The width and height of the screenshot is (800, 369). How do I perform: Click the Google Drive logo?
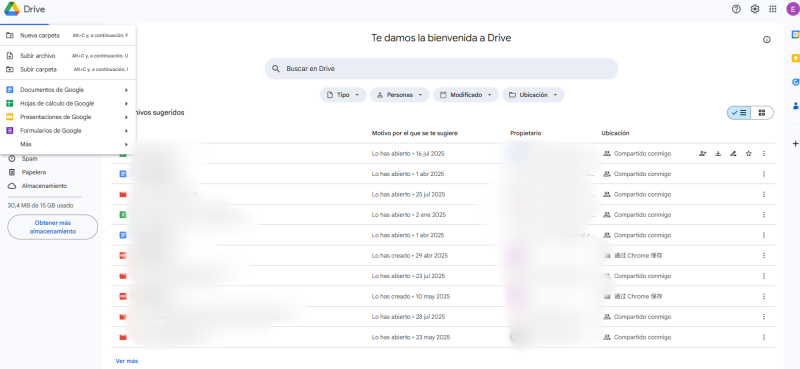pyautogui.click(x=12, y=9)
